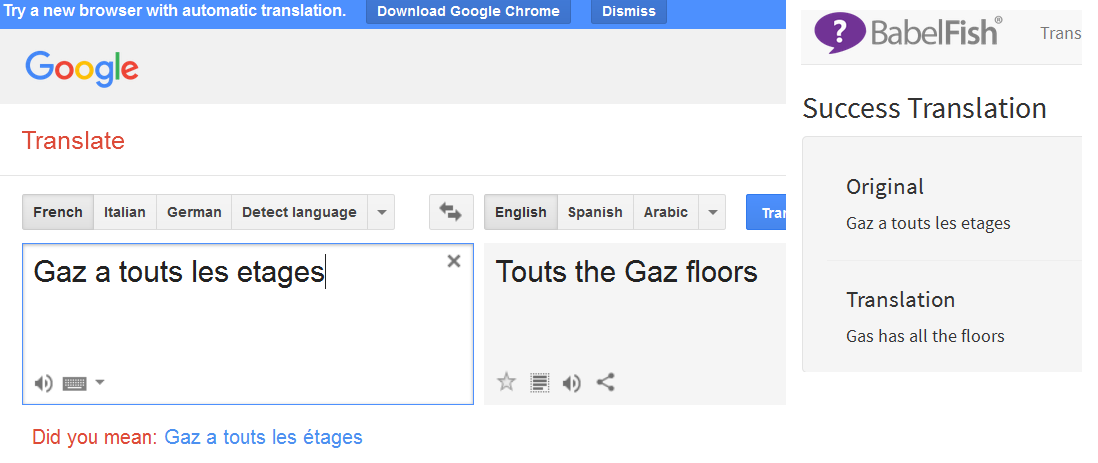Select French as source language
1098x463 pixels.
(x=58, y=212)
